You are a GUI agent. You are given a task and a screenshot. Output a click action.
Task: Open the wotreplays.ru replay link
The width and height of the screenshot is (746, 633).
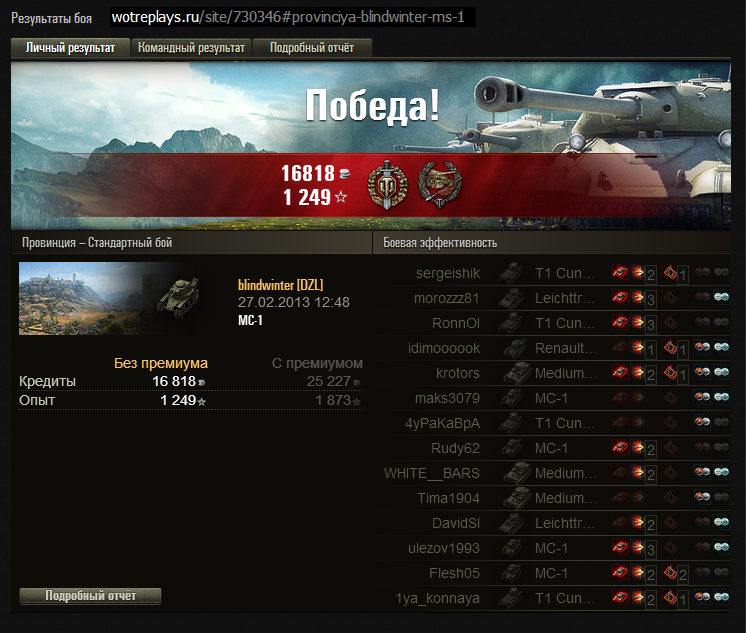(x=287, y=17)
